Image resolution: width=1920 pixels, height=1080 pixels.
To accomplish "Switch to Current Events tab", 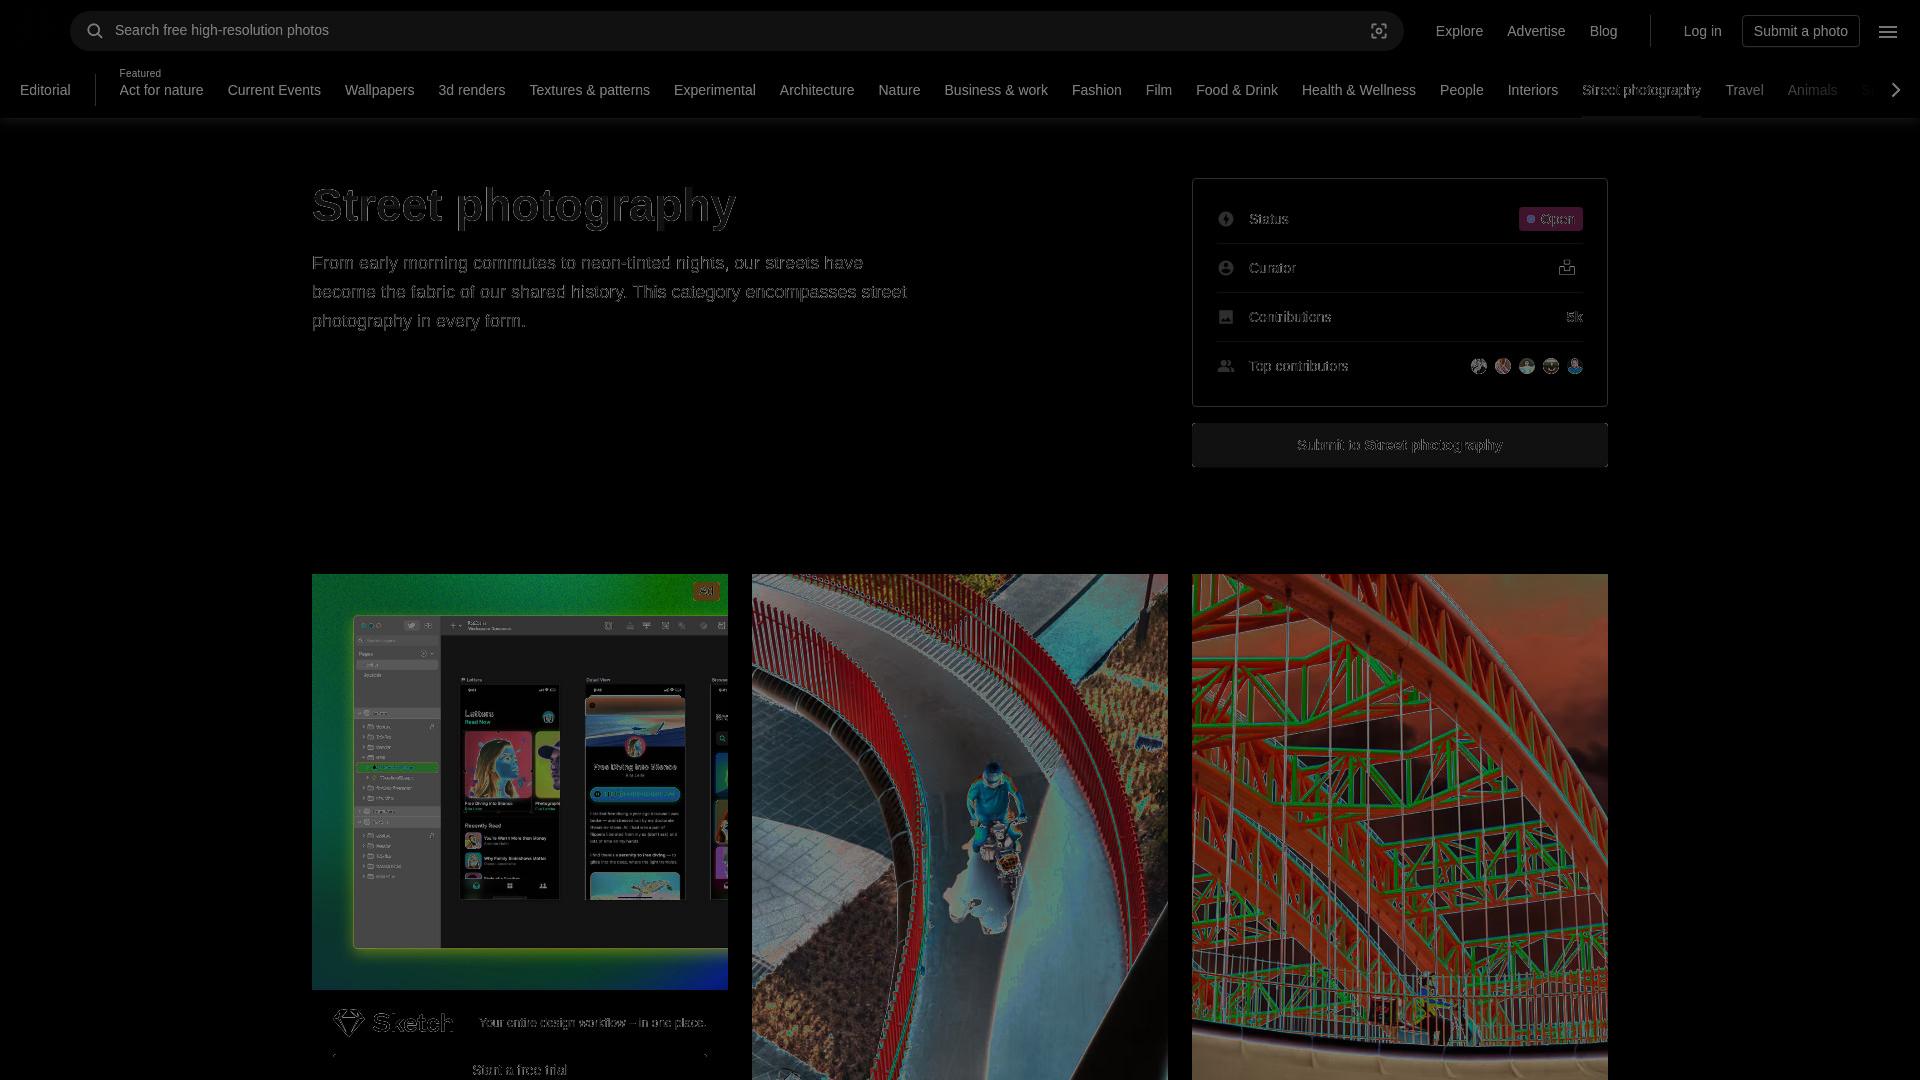I will pos(274,90).
